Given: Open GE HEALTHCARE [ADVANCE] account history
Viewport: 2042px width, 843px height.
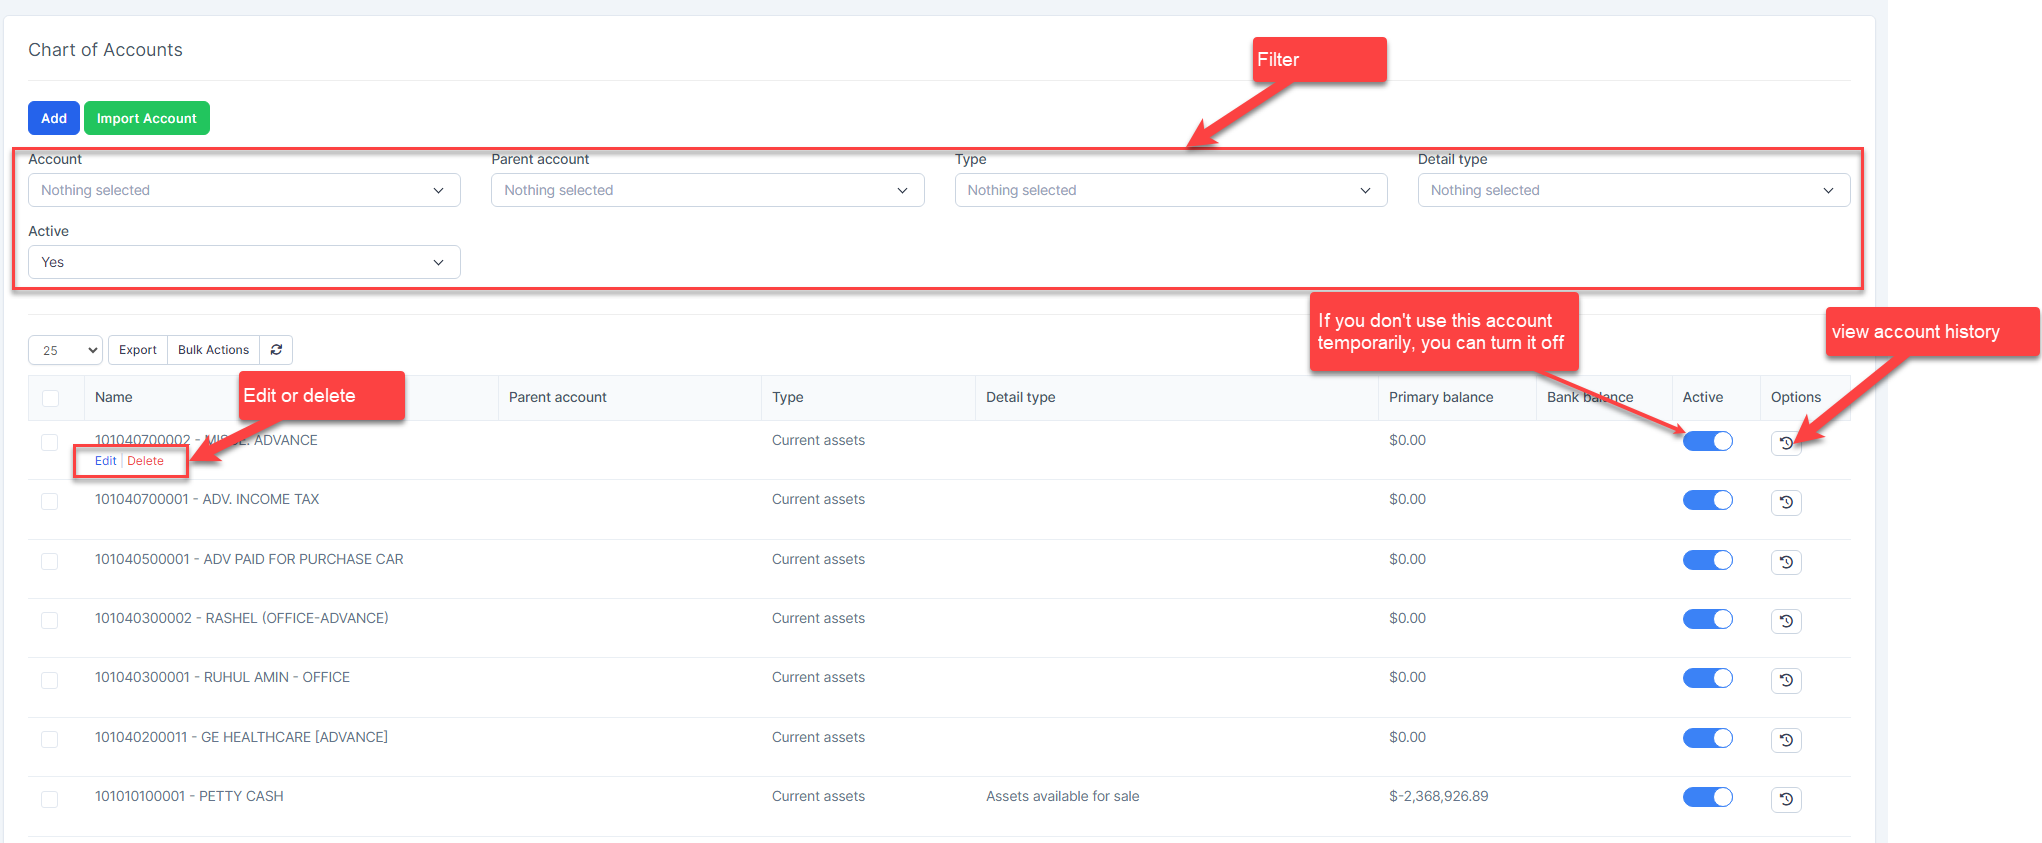Looking at the screenshot, I should click(x=1786, y=740).
